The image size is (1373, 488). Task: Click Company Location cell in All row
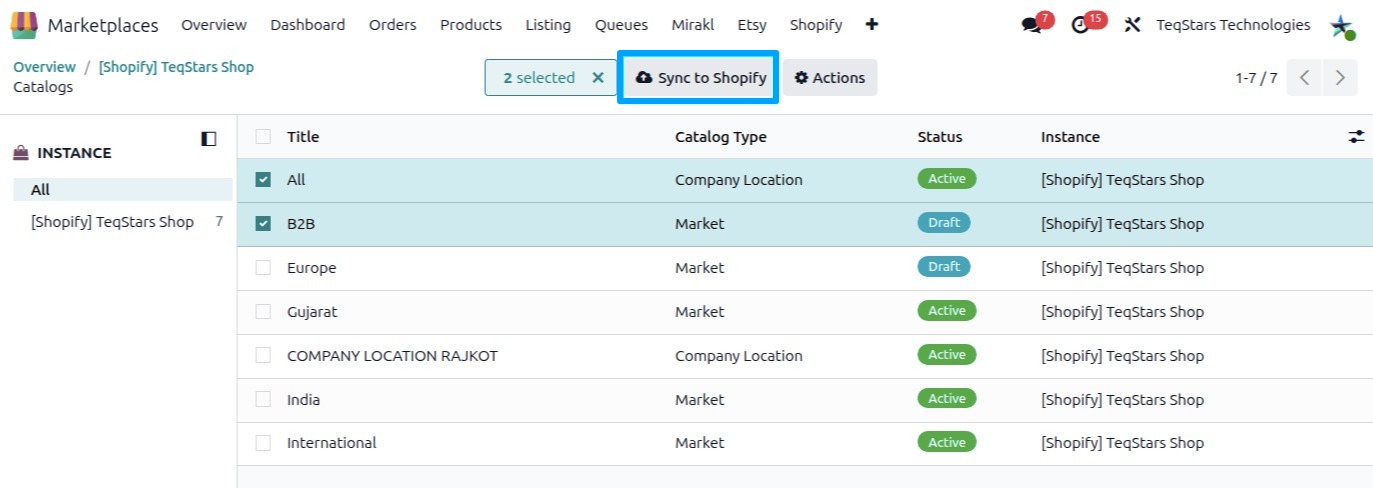[x=739, y=180]
